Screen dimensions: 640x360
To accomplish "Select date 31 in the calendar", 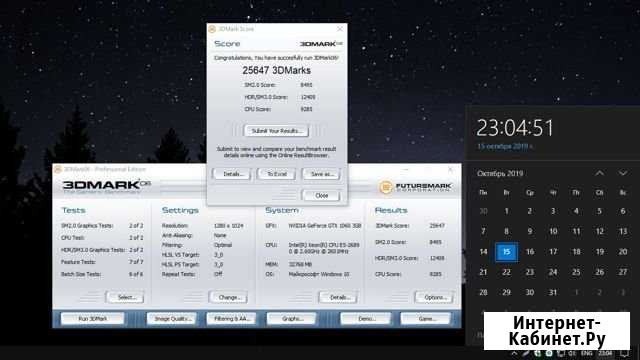I will (x=553, y=293).
